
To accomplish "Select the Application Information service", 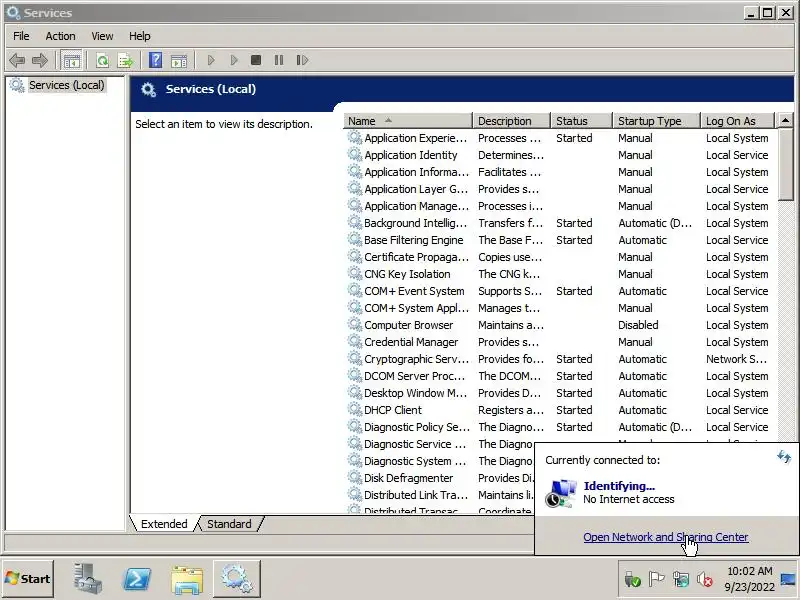I will tap(559, 172).
